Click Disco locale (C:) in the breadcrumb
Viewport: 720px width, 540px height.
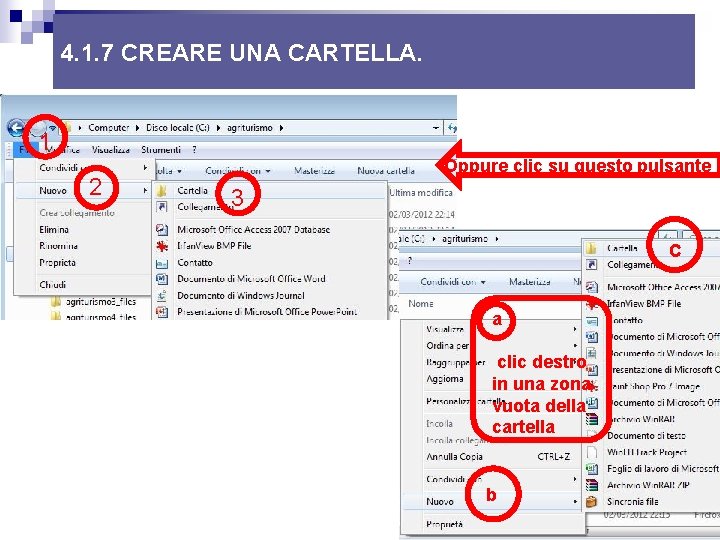pyautogui.click(x=177, y=128)
